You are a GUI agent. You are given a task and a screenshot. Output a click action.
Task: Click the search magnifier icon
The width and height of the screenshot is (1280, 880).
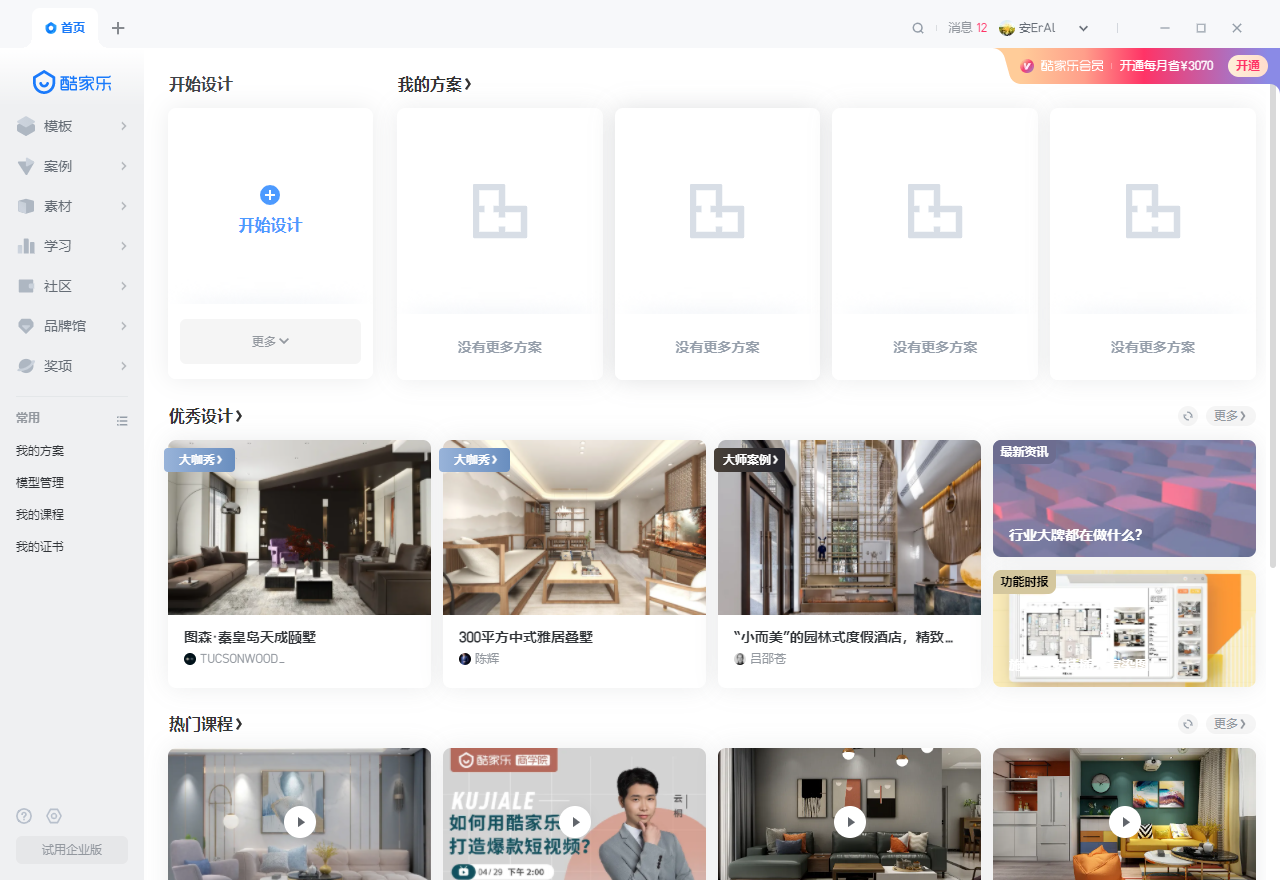pos(918,28)
